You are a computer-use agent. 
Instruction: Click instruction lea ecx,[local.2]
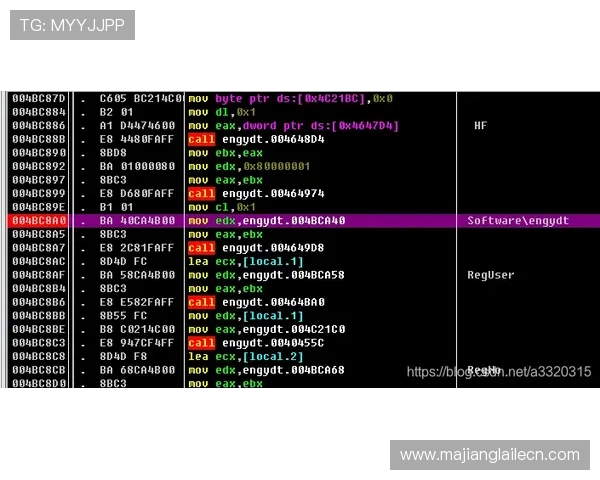click(246, 357)
